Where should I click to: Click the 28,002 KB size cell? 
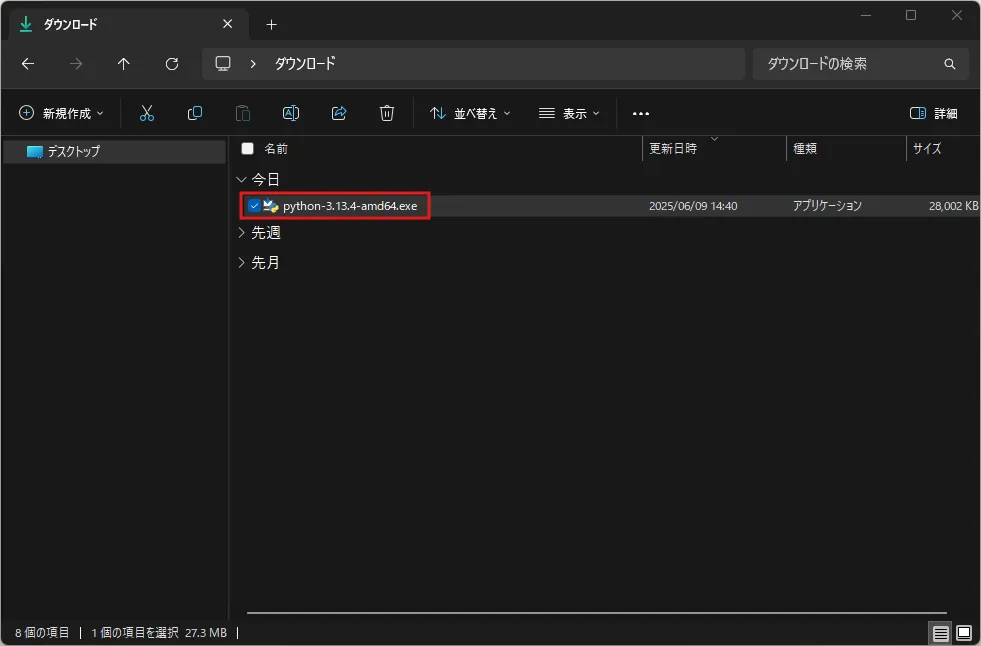click(x=953, y=206)
